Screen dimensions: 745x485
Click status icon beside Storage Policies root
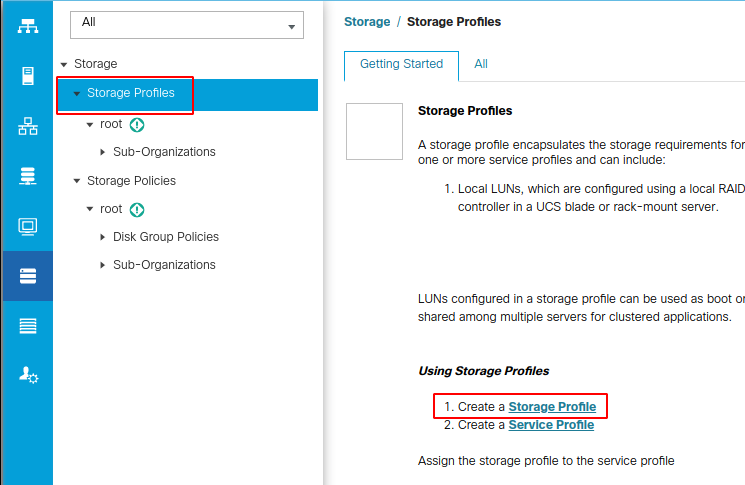point(137,209)
